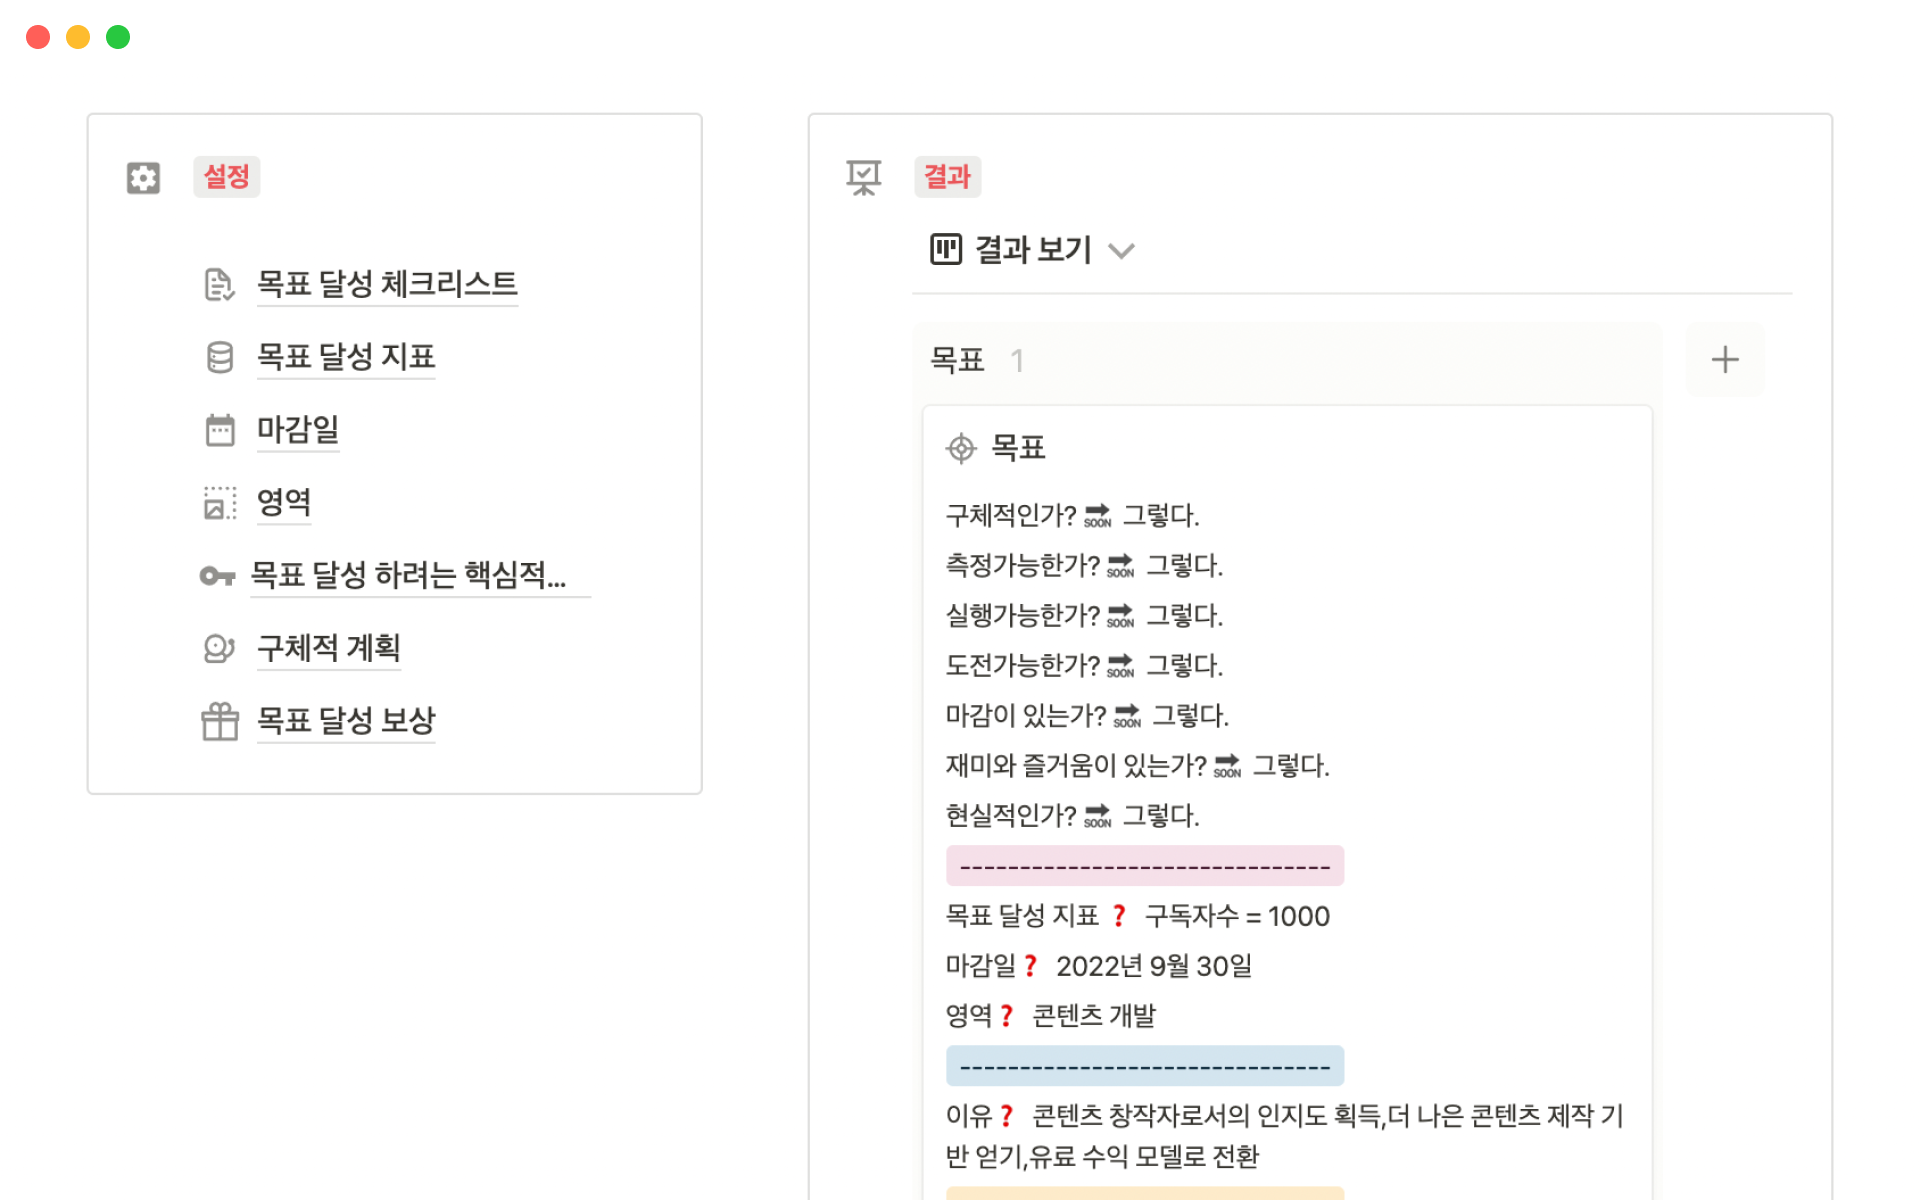Image resolution: width=1920 pixels, height=1200 pixels.
Task: Click the presentation board icon beside 결과
Action: (863, 178)
